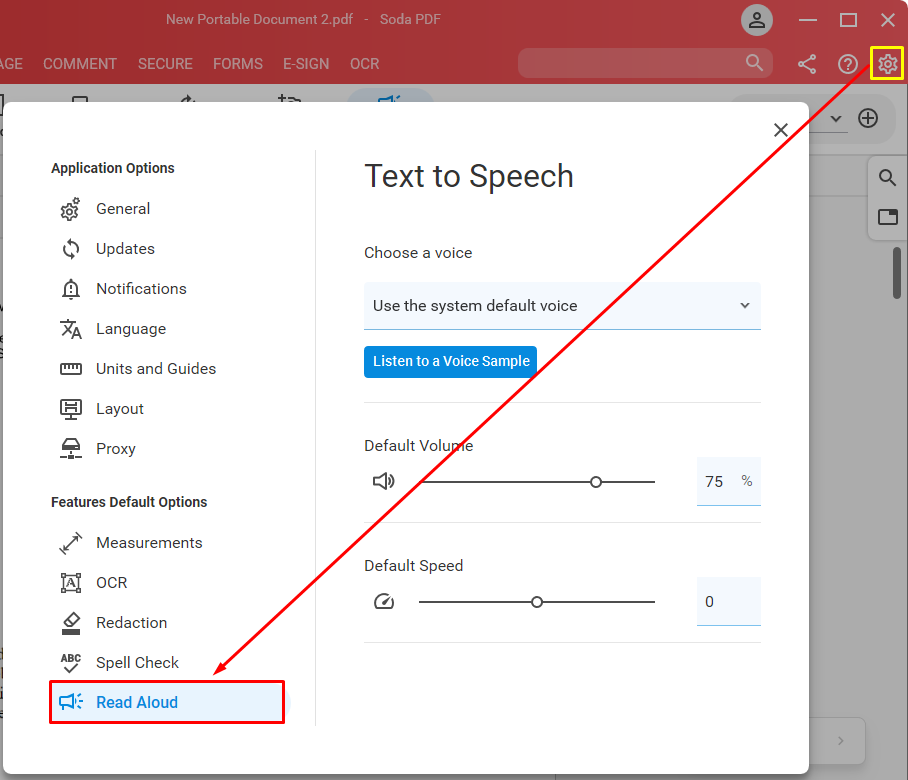Open the FORMS tab
The width and height of the screenshot is (908, 780).
coord(237,64)
